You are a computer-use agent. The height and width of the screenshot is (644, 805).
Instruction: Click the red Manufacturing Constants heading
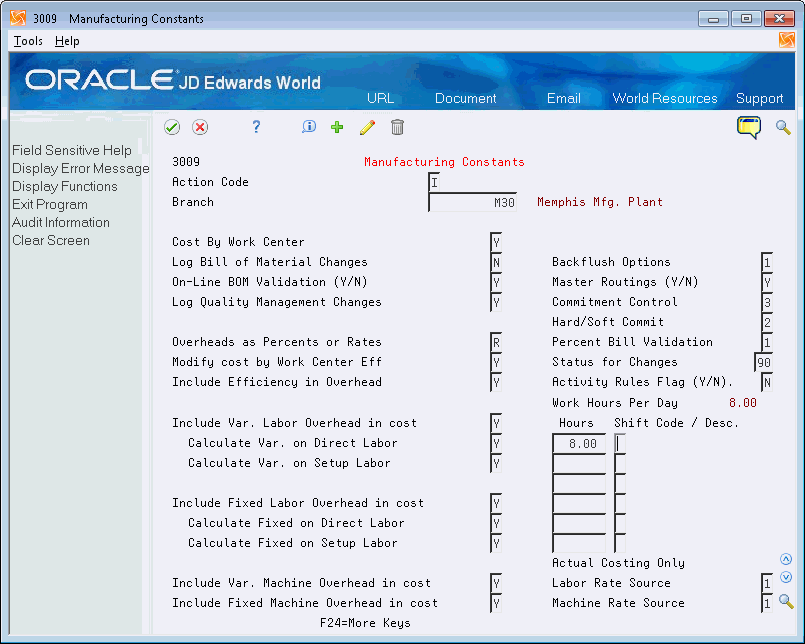(x=444, y=162)
